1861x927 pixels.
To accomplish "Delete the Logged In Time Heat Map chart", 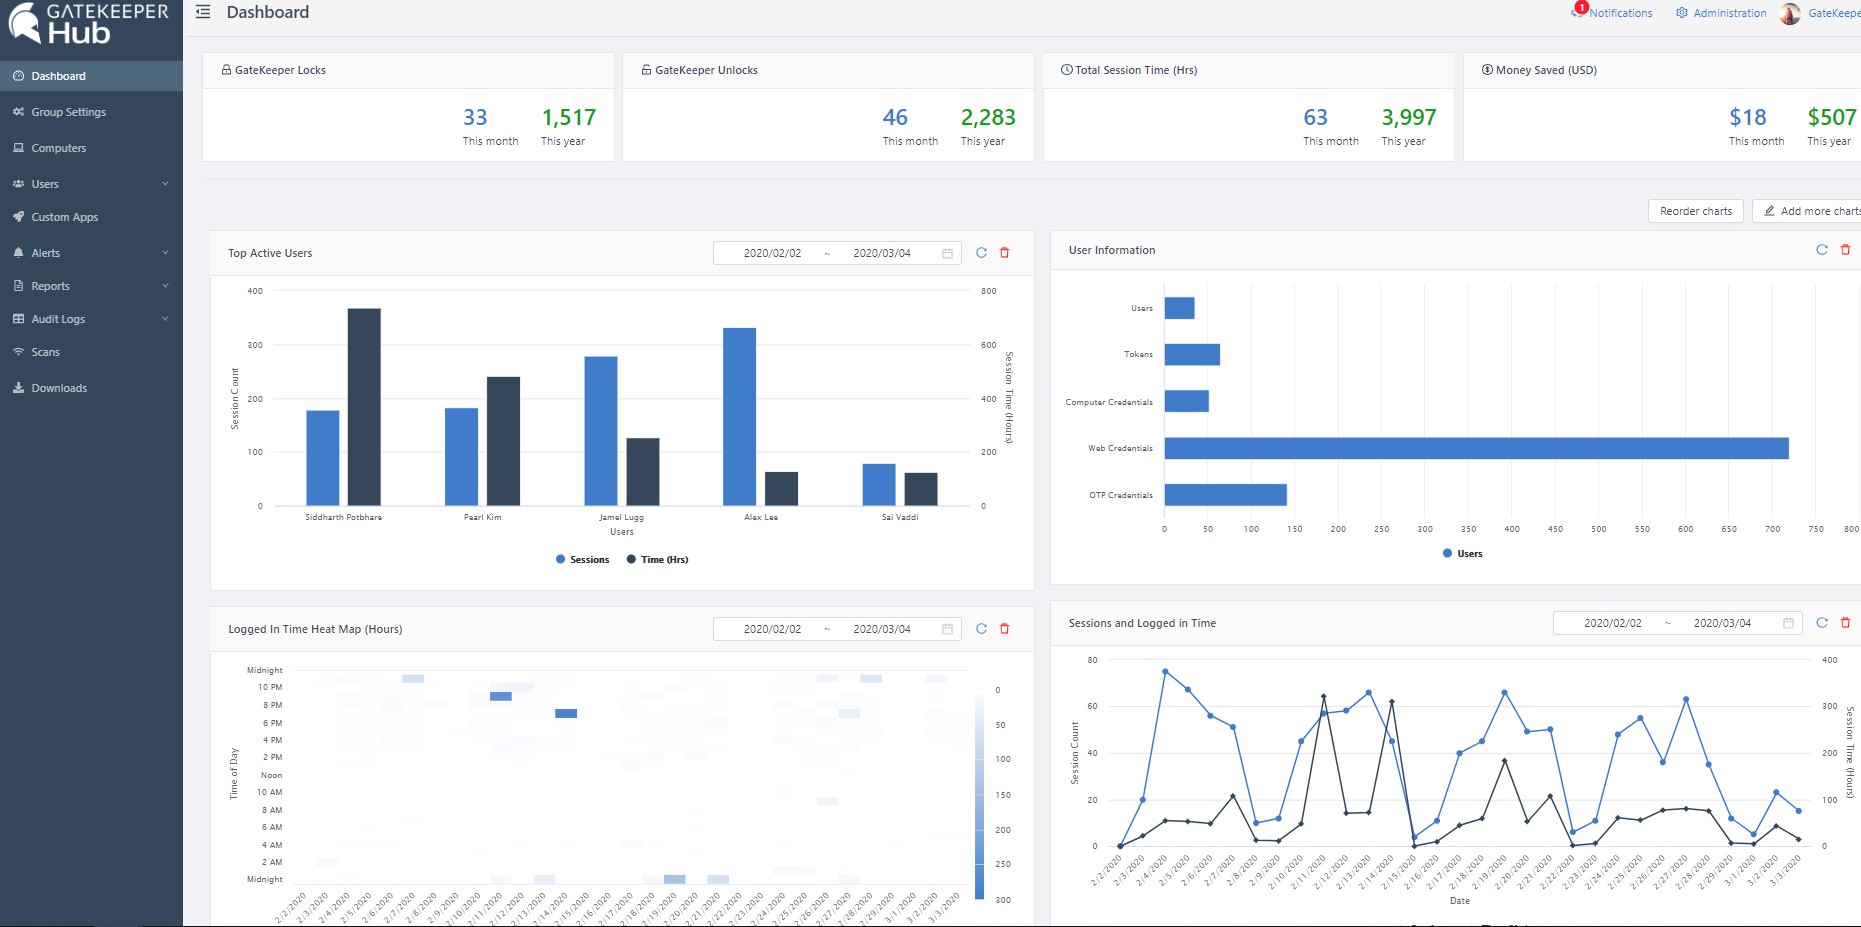I will pyautogui.click(x=1005, y=629).
